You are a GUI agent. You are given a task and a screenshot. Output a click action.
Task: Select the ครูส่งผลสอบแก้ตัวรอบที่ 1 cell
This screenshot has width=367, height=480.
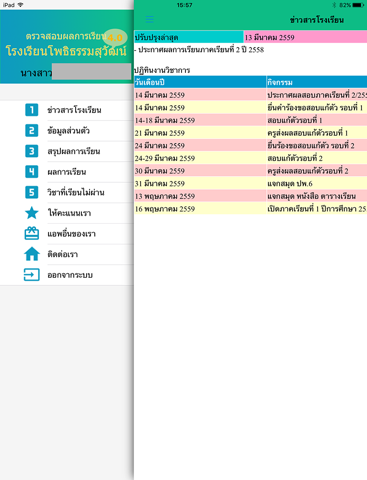[317, 133]
